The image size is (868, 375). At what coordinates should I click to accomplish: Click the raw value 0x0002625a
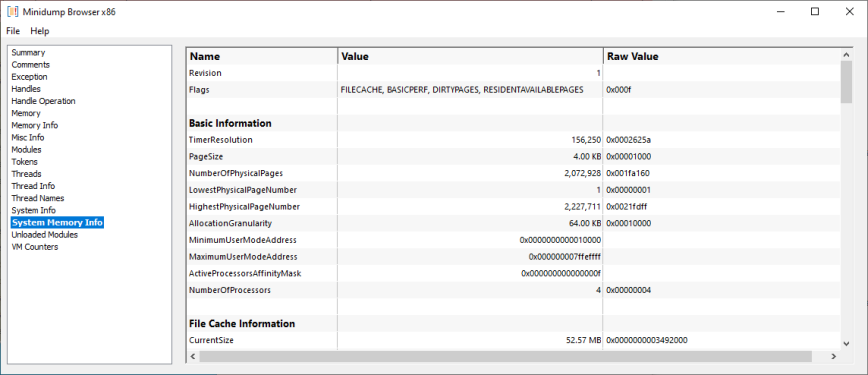coord(628,140)
